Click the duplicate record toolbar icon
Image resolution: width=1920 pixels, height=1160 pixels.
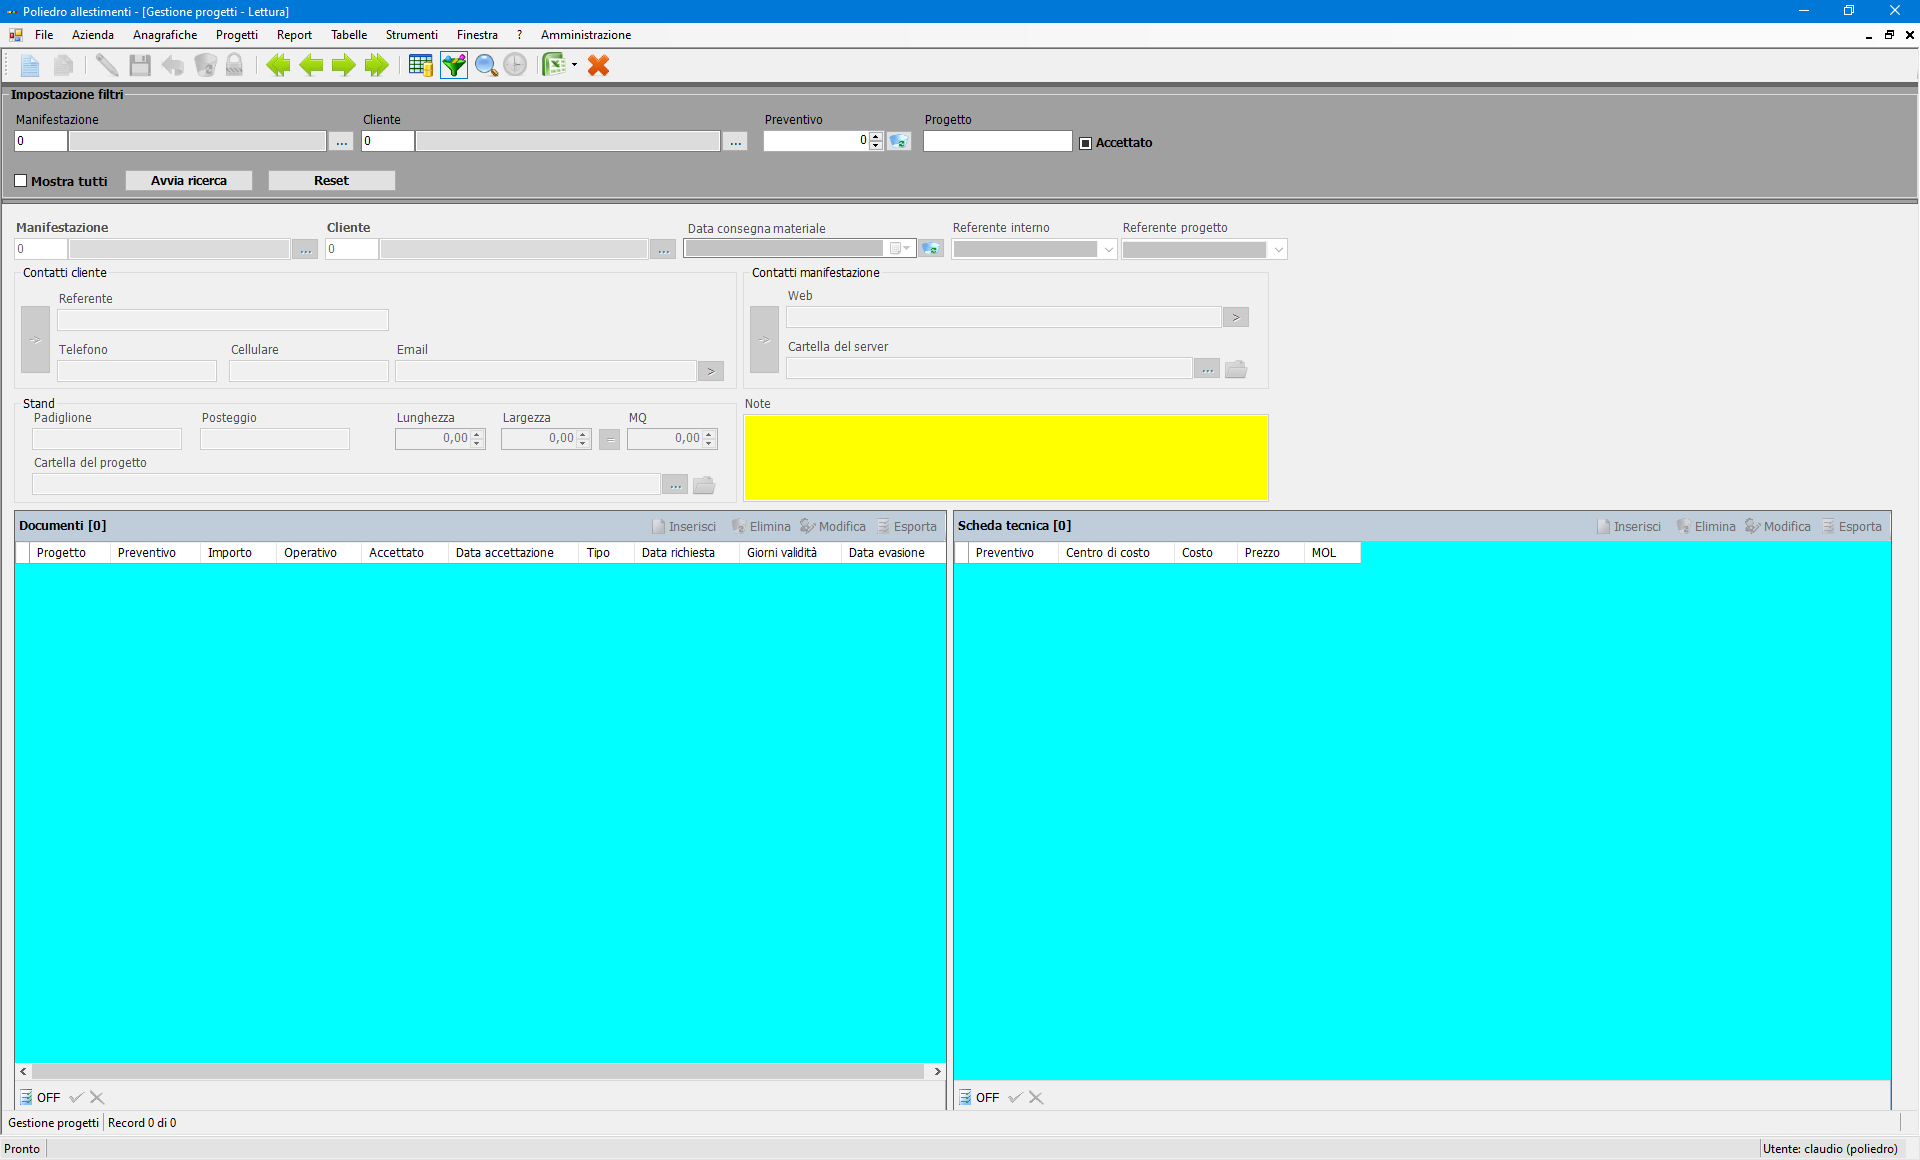coord(63,65)
